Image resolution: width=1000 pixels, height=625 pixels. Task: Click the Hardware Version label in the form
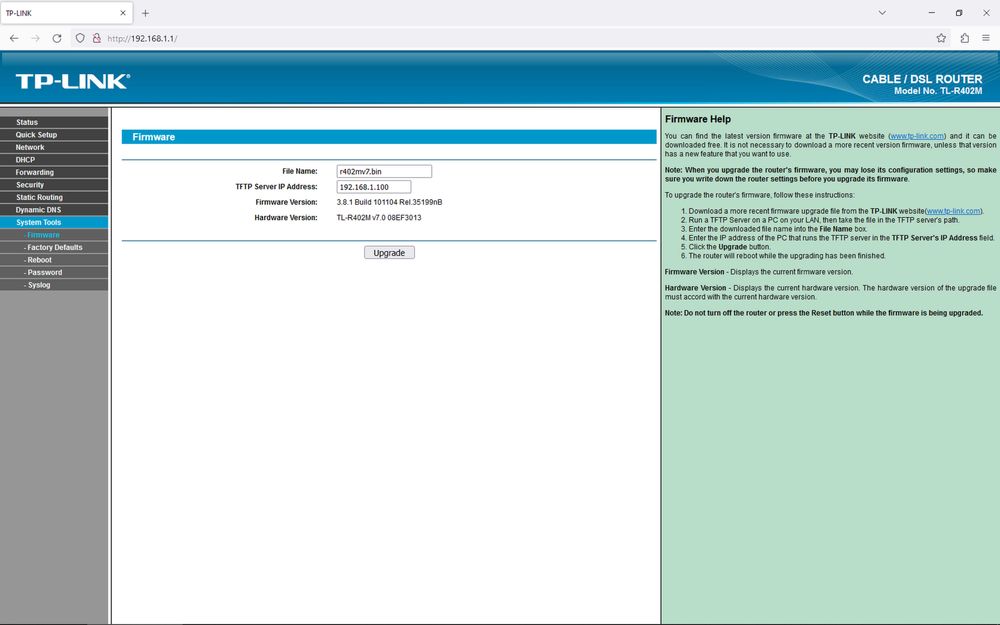click(286, 217)
